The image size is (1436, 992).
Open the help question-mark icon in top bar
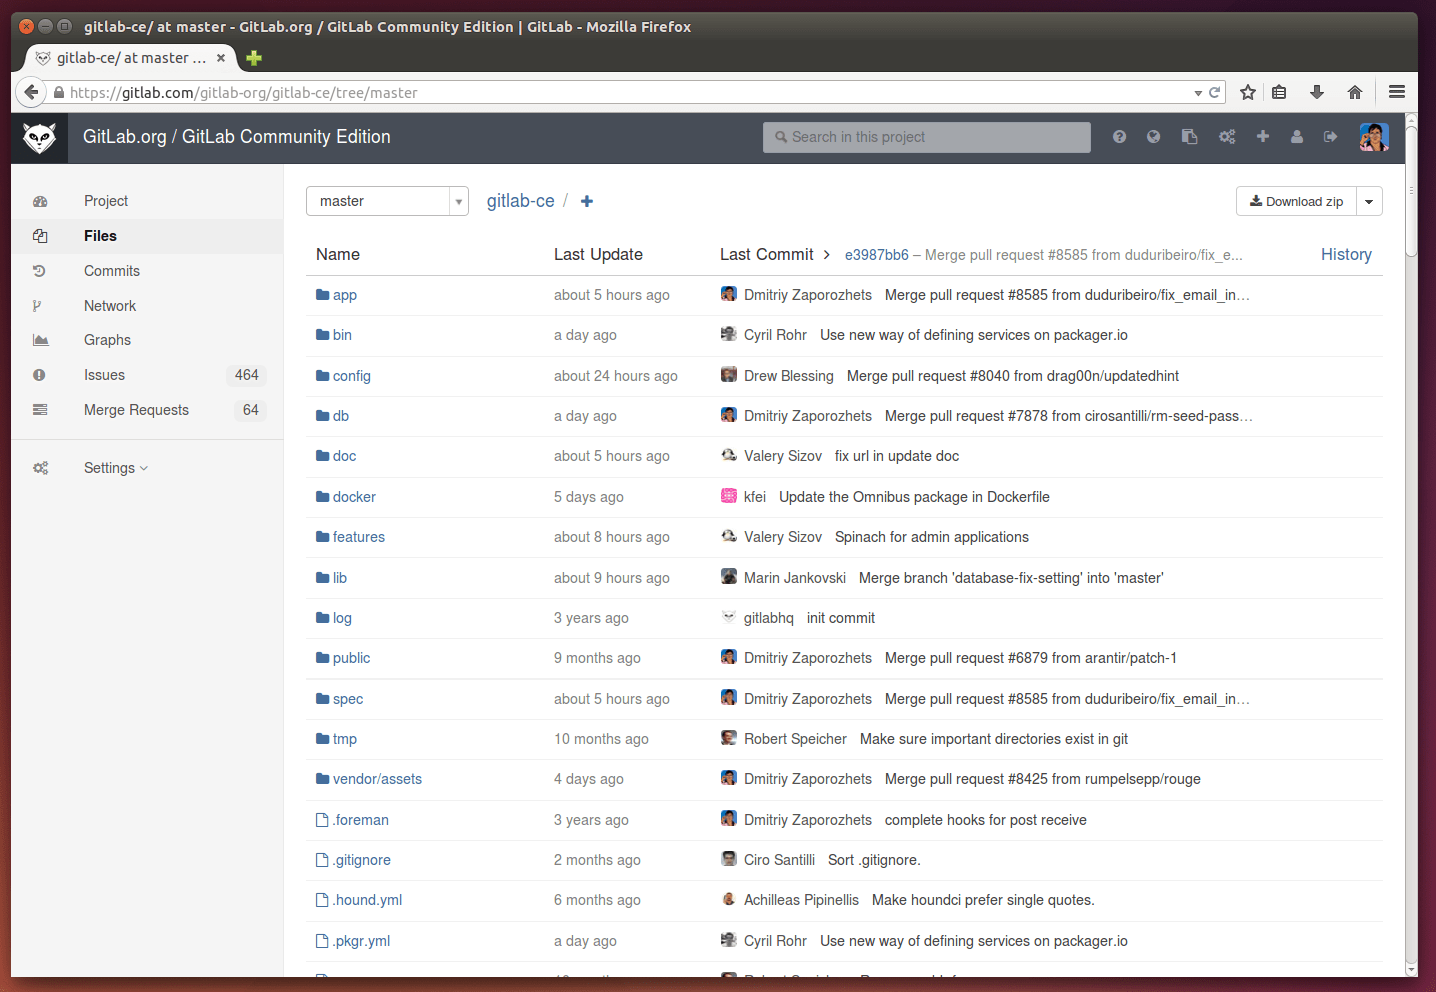[1119, 136]
